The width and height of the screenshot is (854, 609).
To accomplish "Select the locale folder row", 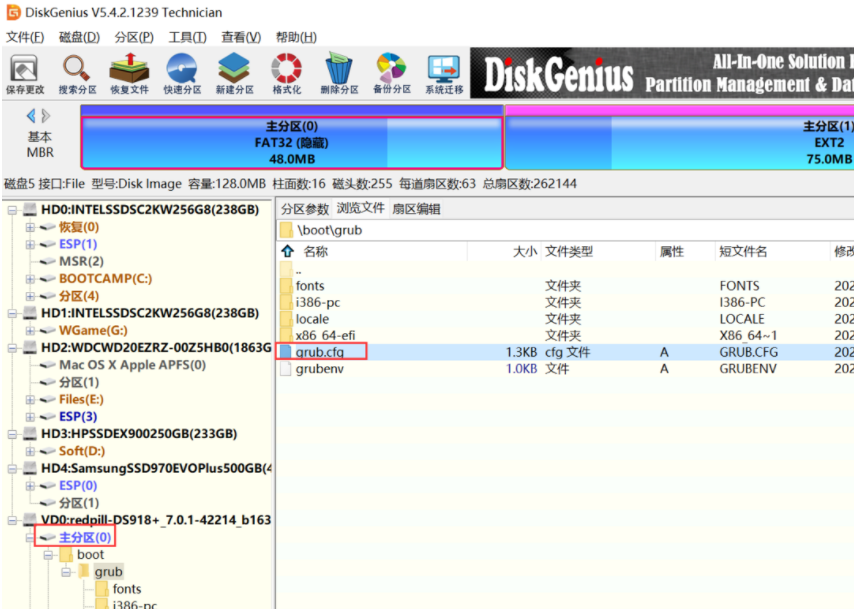I will 566,319.
